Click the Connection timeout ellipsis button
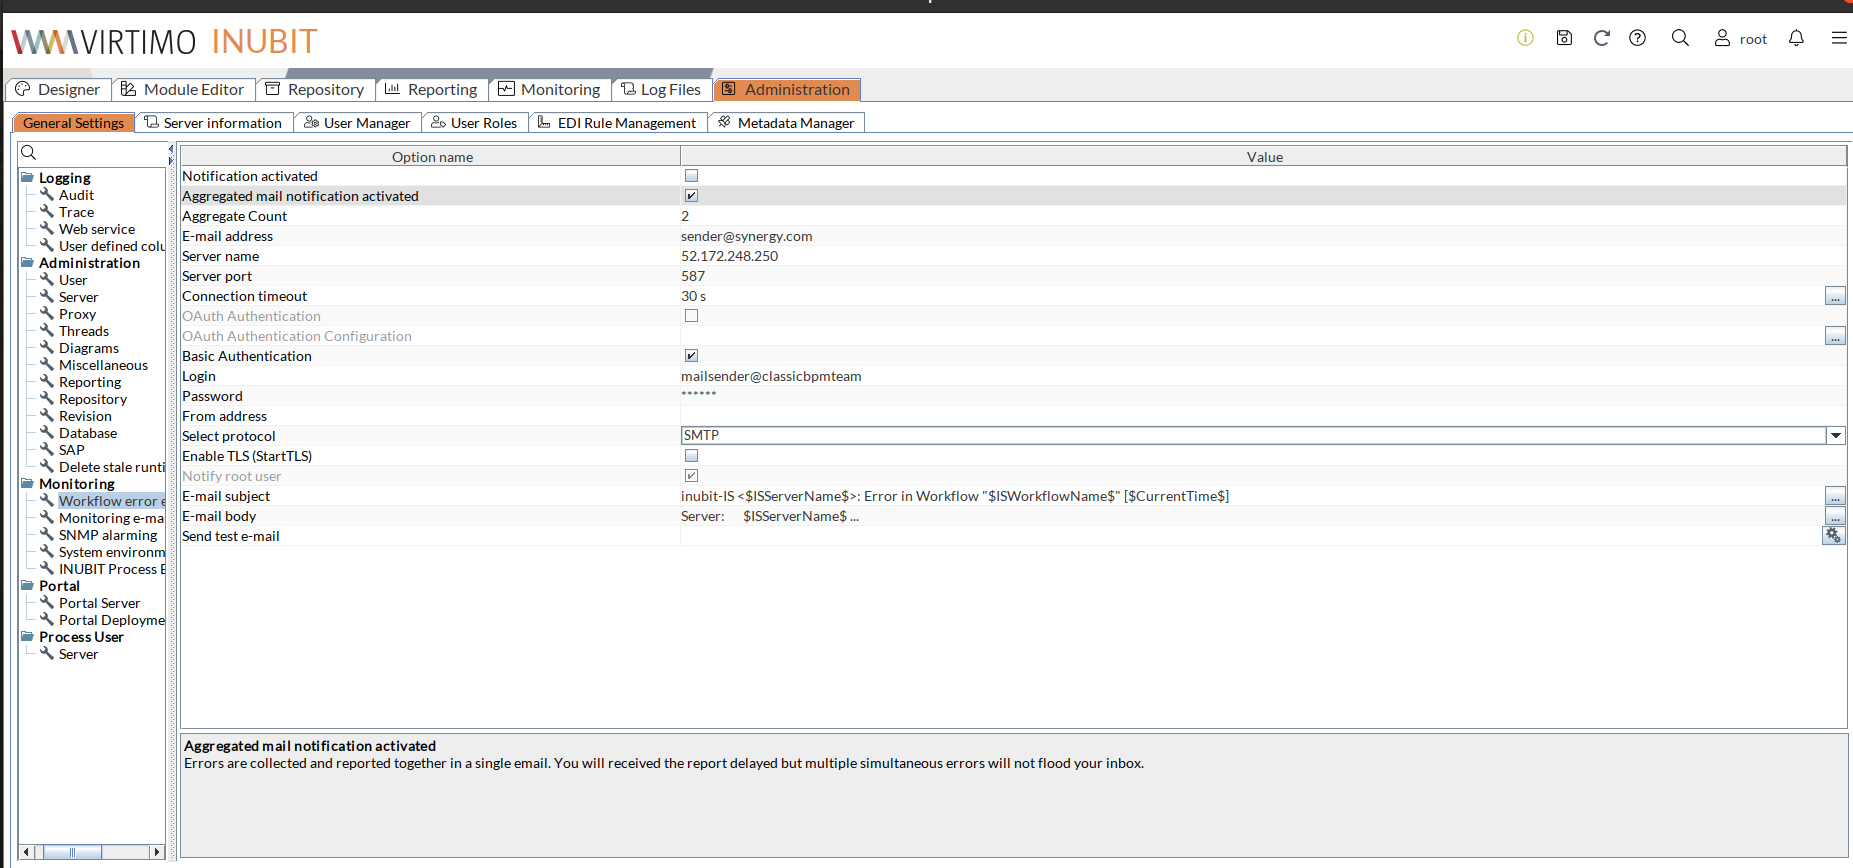The height and width of the screenshot is (868, 1853). pyautogui.click(x=1835, y=296)
